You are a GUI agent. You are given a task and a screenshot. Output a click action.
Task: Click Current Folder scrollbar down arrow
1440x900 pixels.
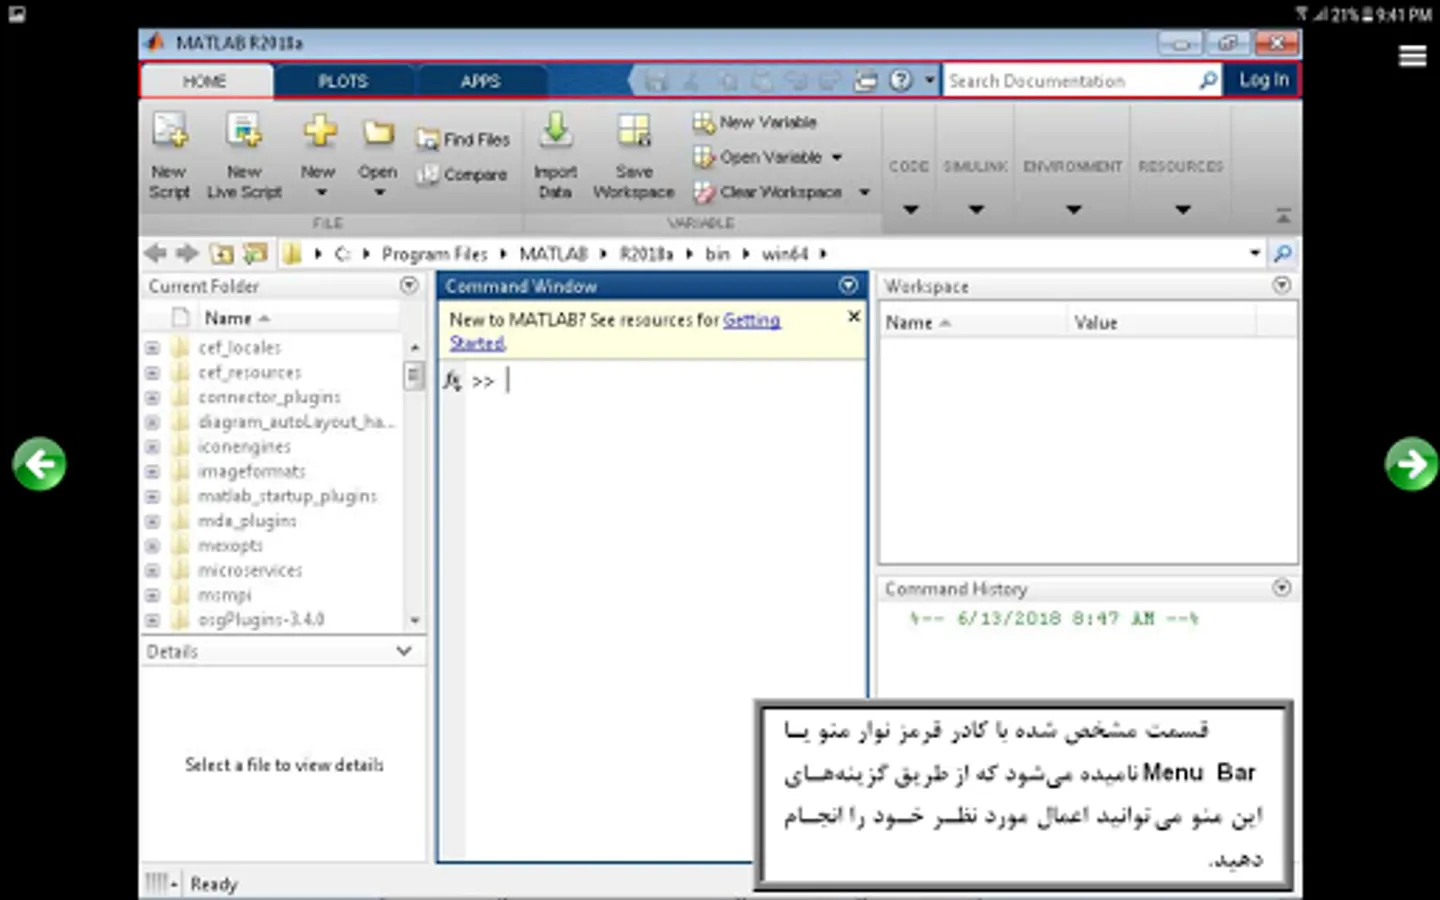415,621
